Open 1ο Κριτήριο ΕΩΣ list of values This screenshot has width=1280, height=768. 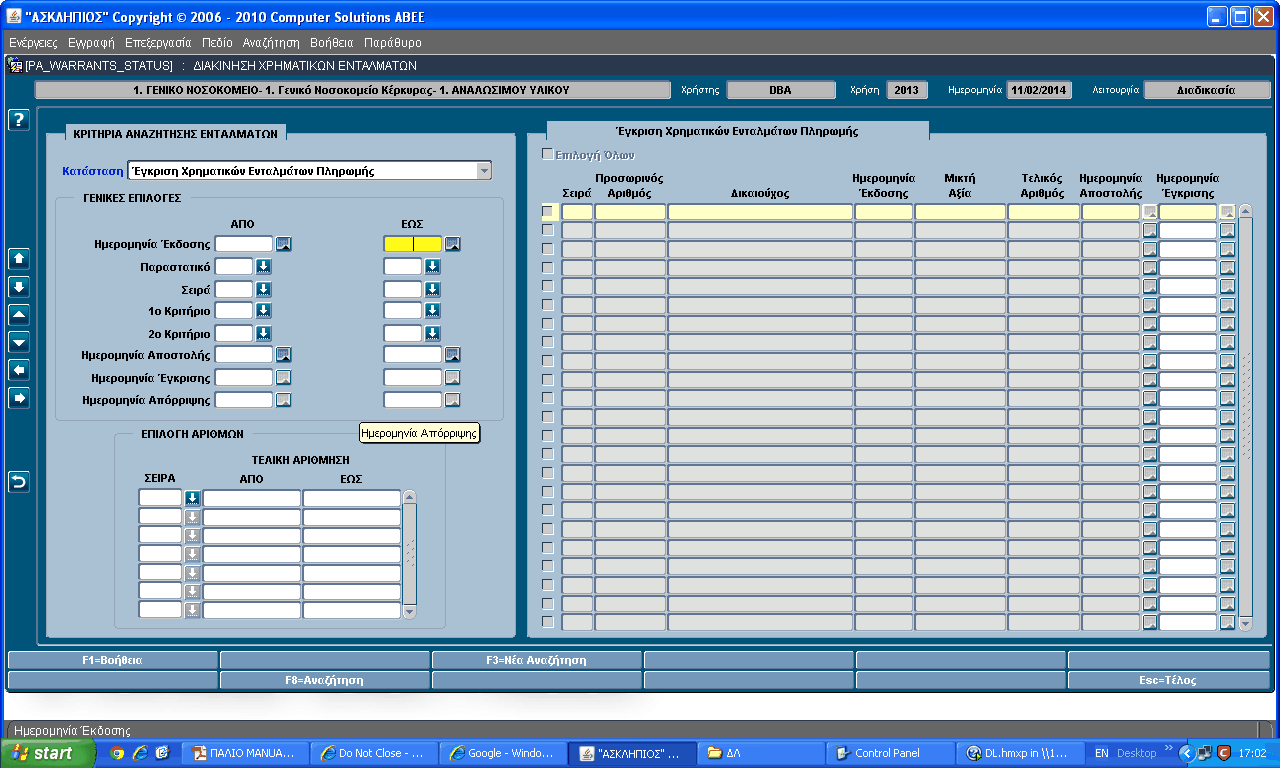[432, 311]
